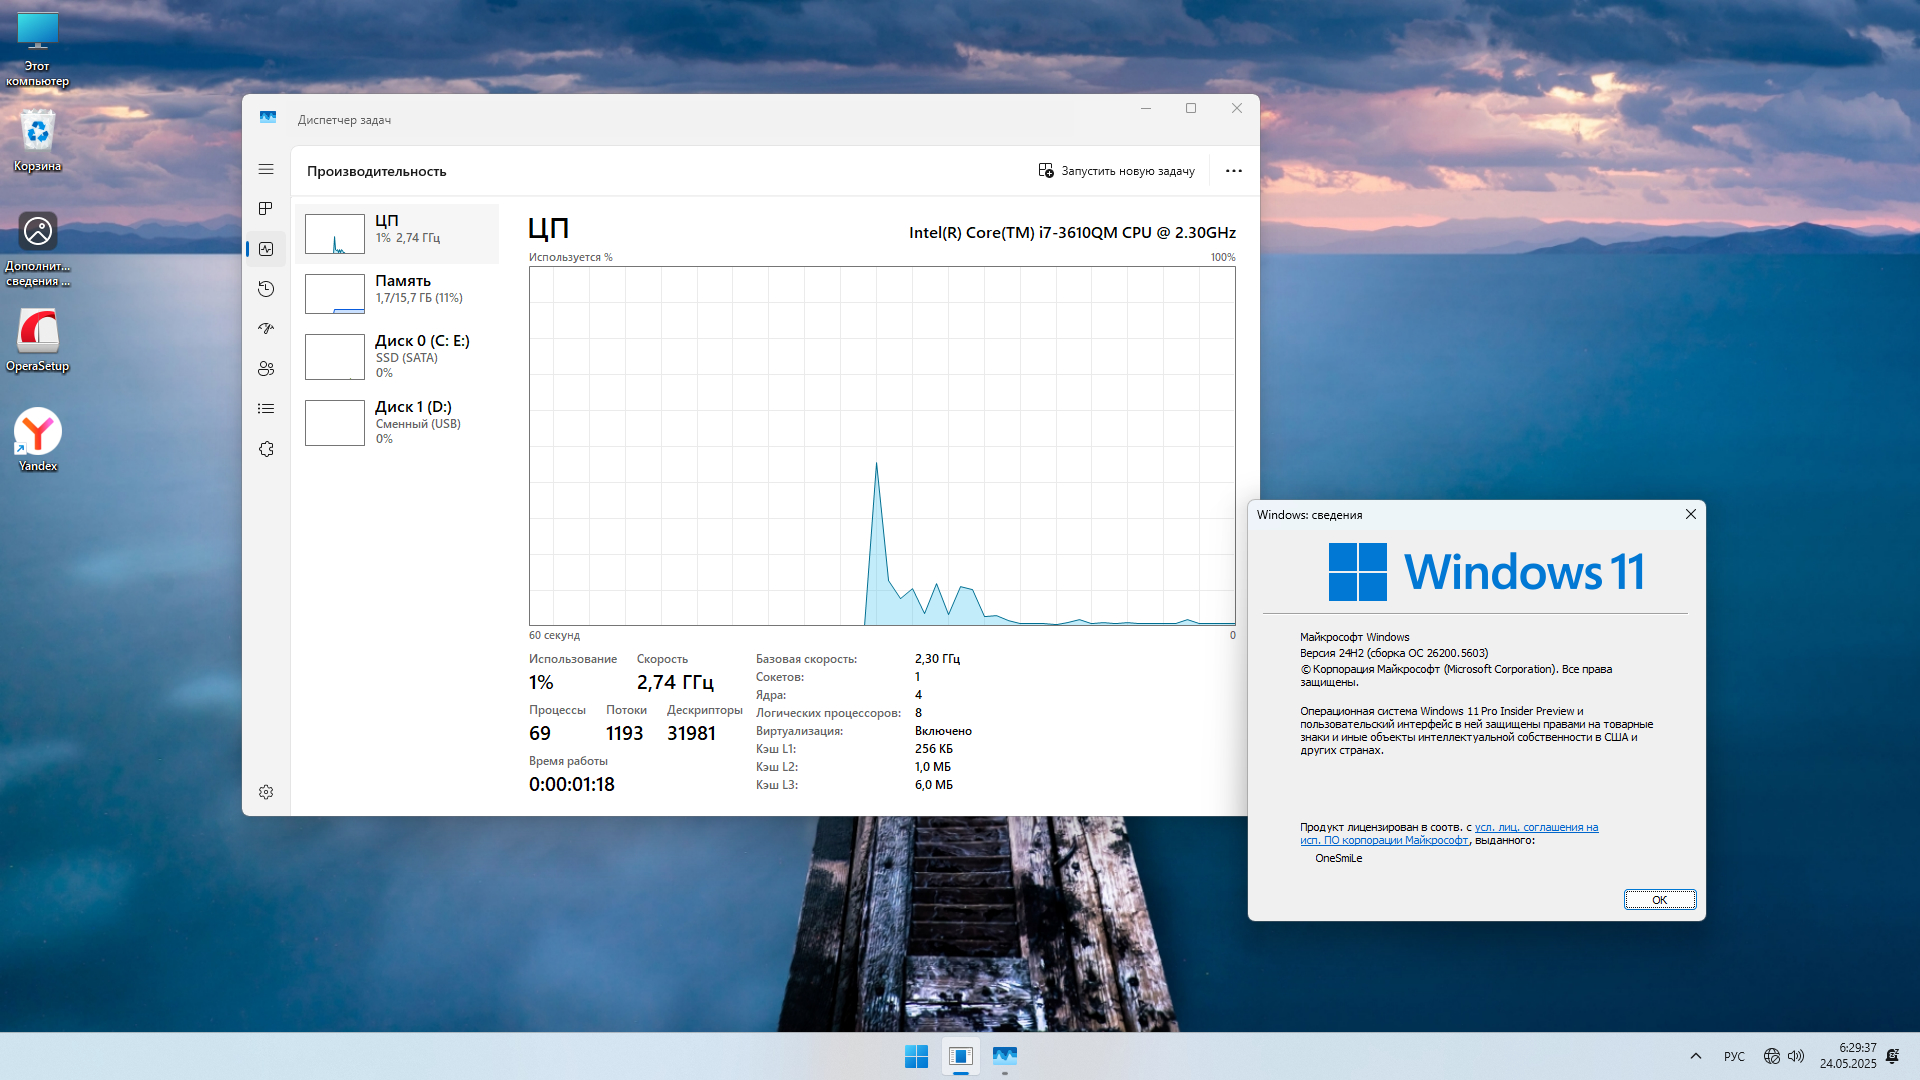1920x1080 pixels.
Task: Click the CPU usage graph
Action: coord(882,445)
